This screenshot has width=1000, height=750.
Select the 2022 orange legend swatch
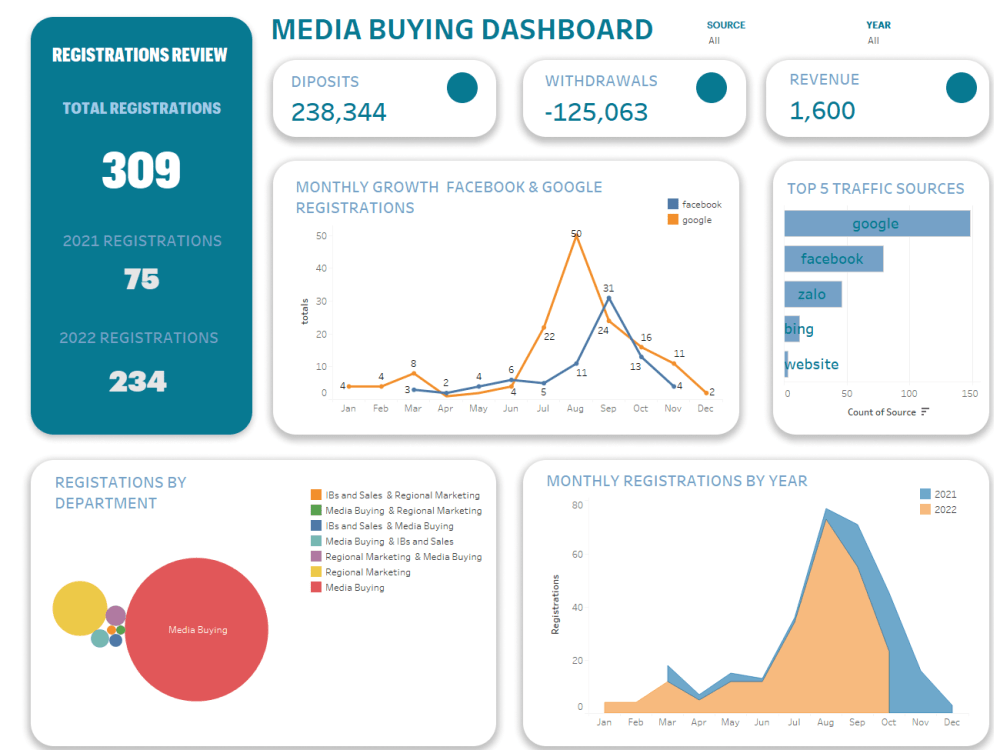[925, 509]
